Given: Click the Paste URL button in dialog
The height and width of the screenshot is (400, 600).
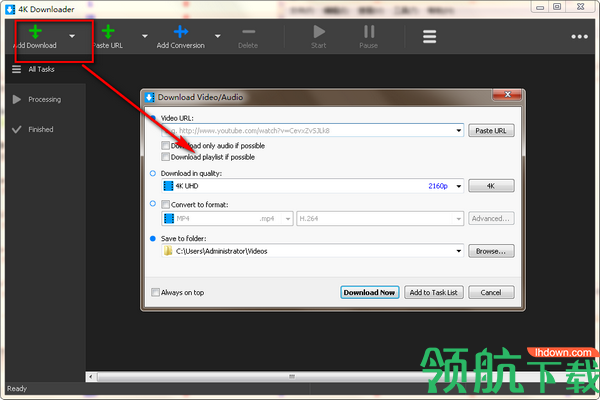Looking at the screenshot, I should [491, 131].
